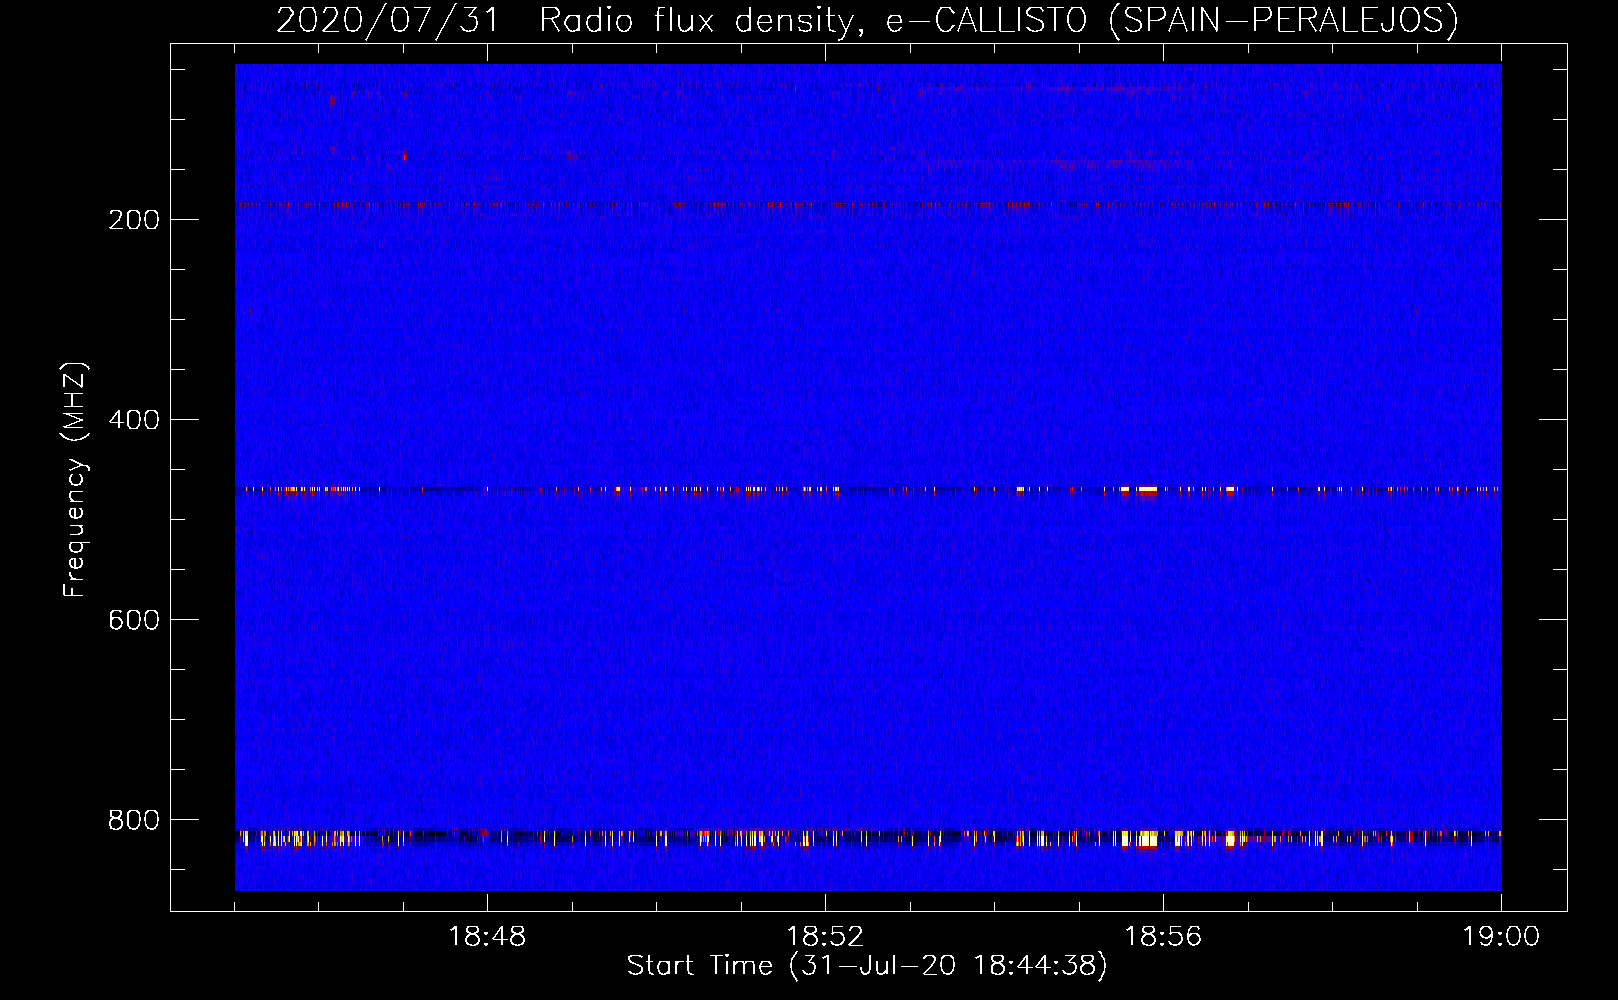Click the 18:56 time tick label
Image resolution: width=1618 pixels, height=1000 pixels.
coord(1163,937)
